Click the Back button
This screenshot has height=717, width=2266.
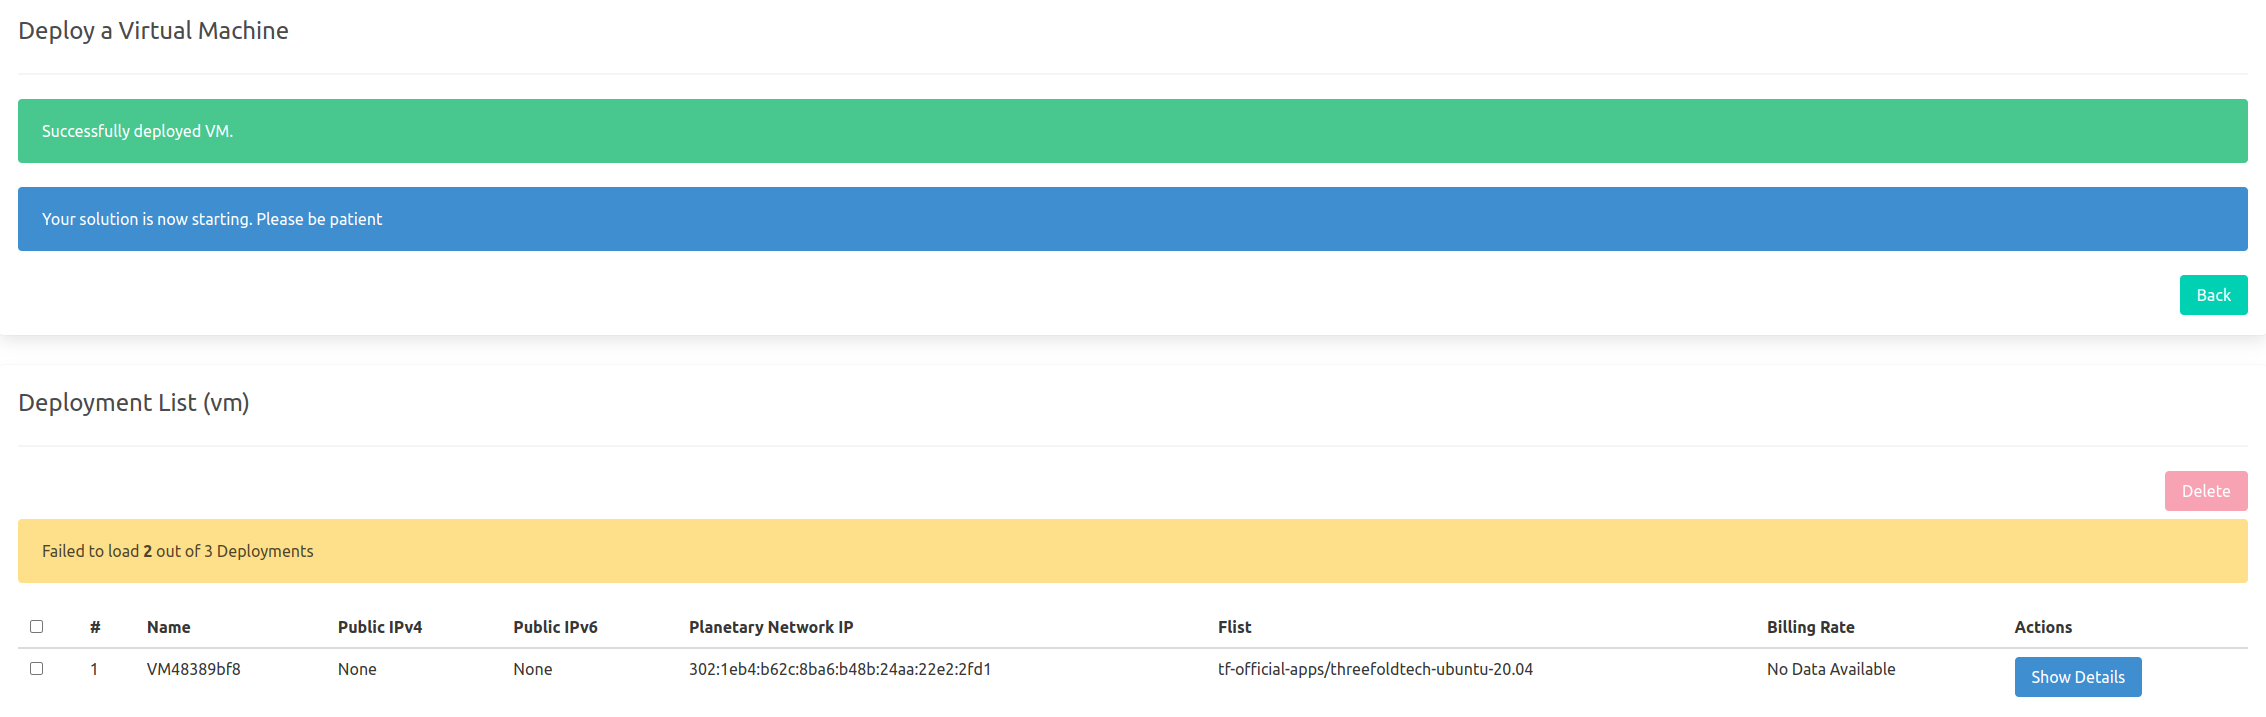coord(2212,294)
